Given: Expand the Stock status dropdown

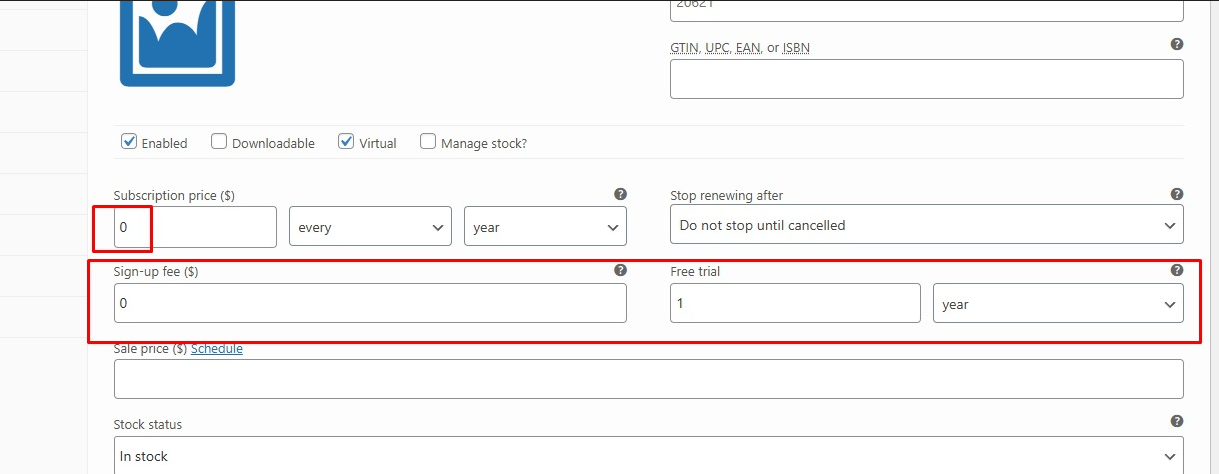Looking at the screenshot, I should tap(648, 456).
